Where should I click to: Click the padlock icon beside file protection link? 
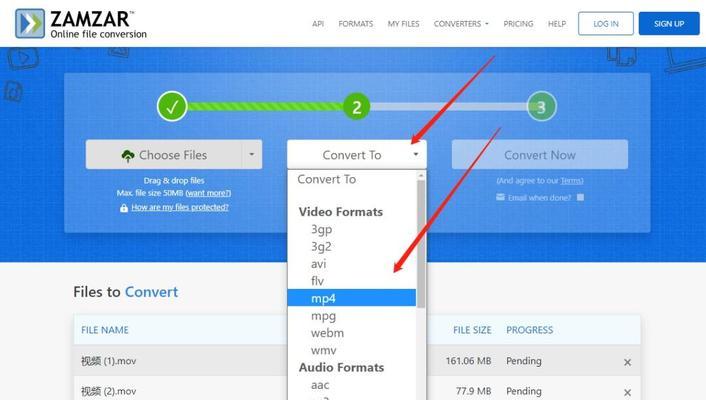pyautogui.click(x=124, y=208)
